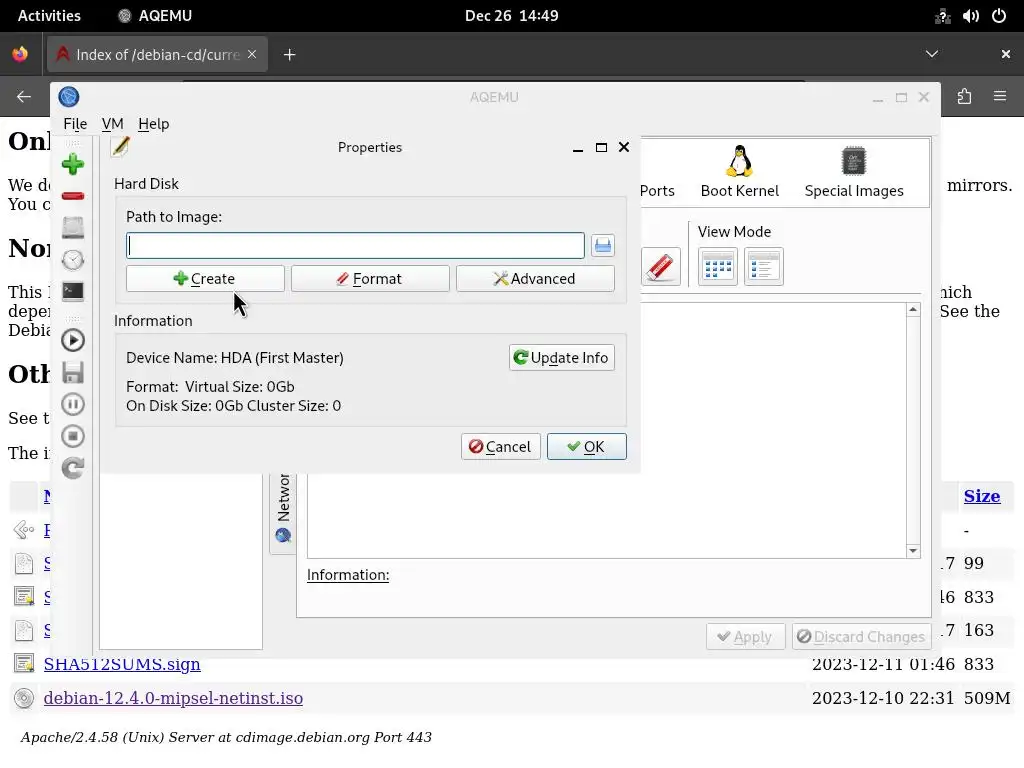Open the Boot Kernel tab
The height and width of the screenshot is (768, 1024).
tap(739, 171)
